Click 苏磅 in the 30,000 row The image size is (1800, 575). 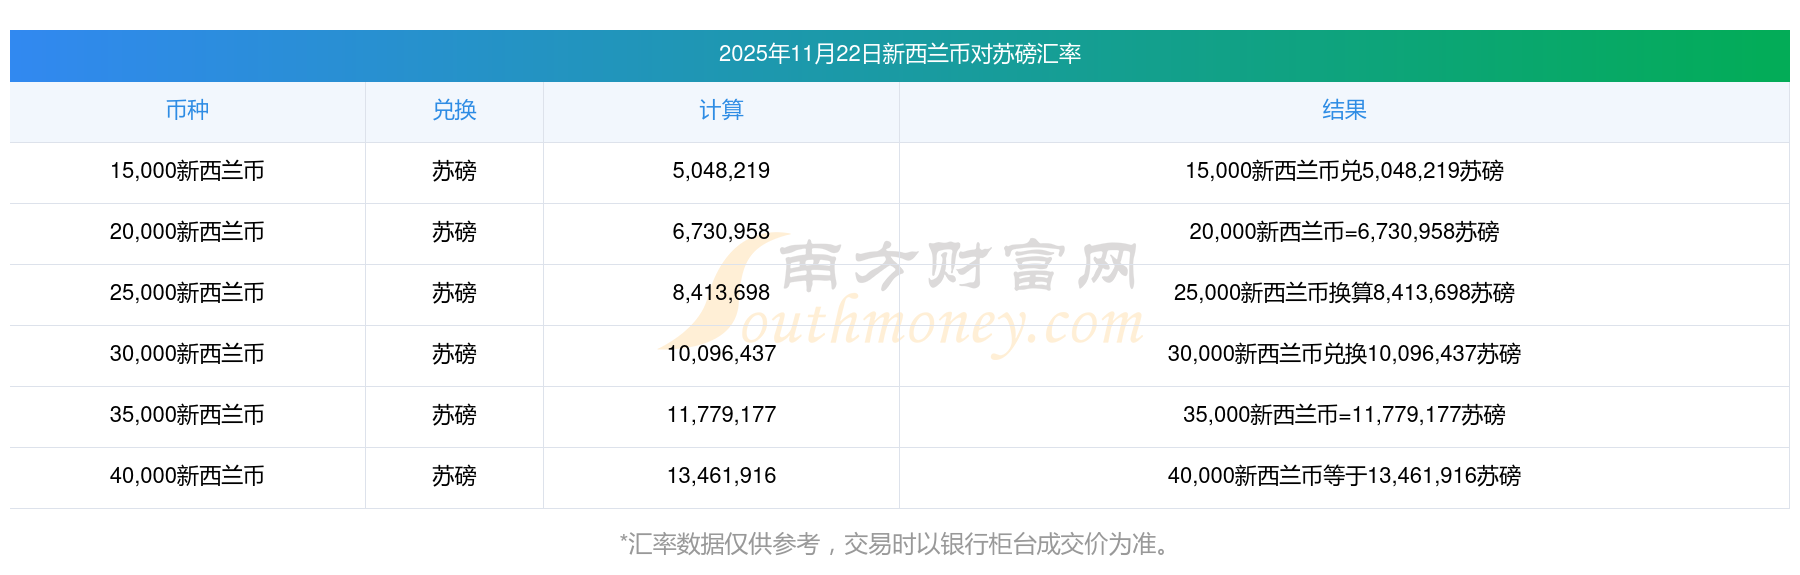point(454,354)
